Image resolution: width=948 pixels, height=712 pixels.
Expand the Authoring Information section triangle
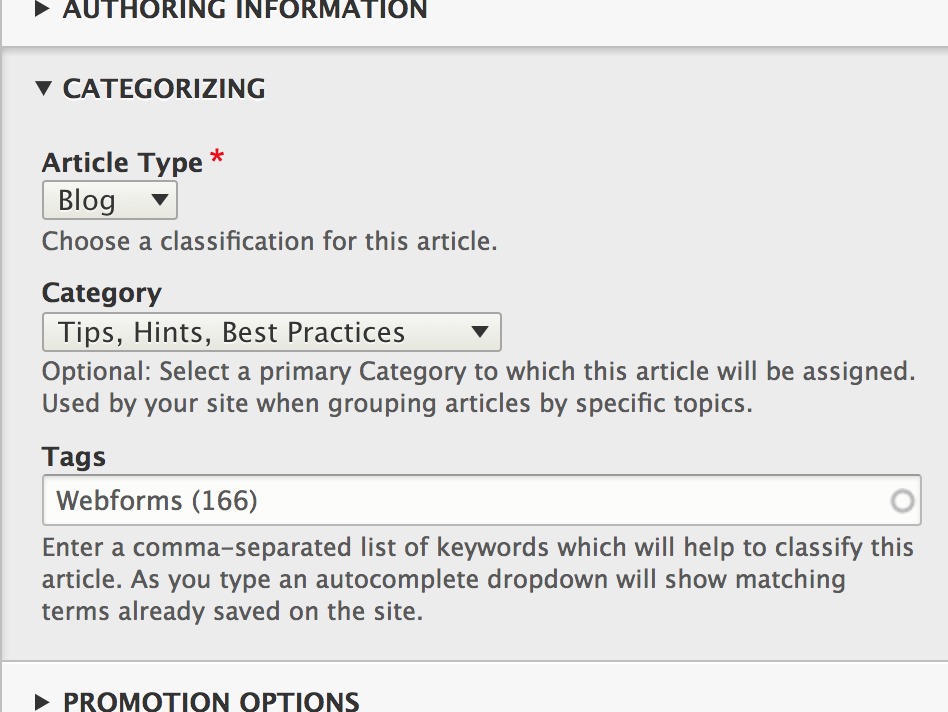coord(43,10)
